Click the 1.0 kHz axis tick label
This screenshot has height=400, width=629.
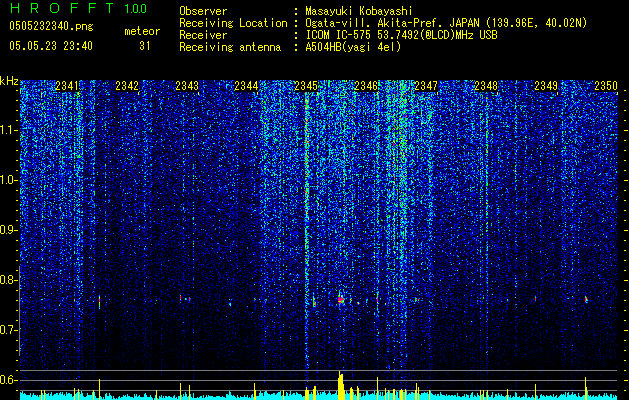(x=9, y=180)
